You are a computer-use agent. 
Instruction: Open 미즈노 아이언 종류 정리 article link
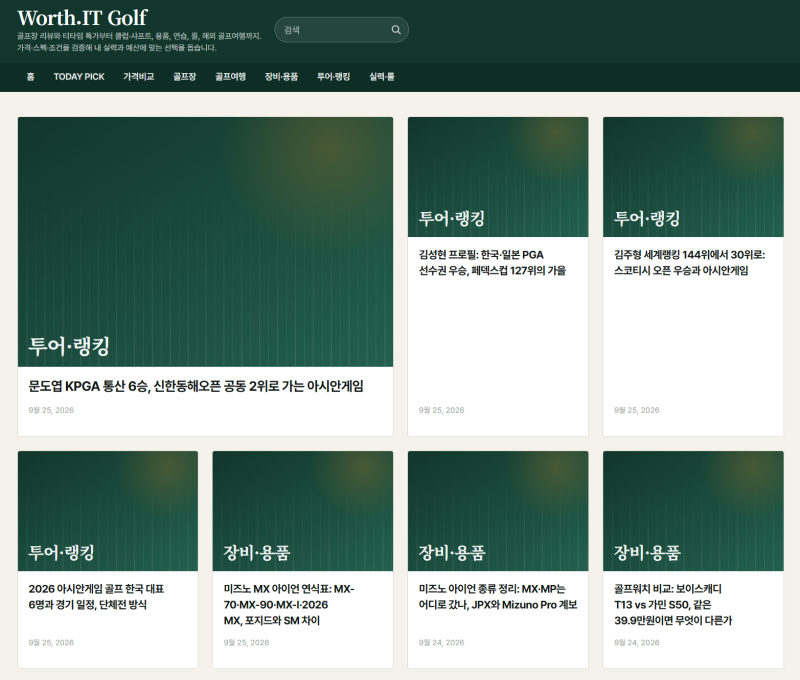498,596
